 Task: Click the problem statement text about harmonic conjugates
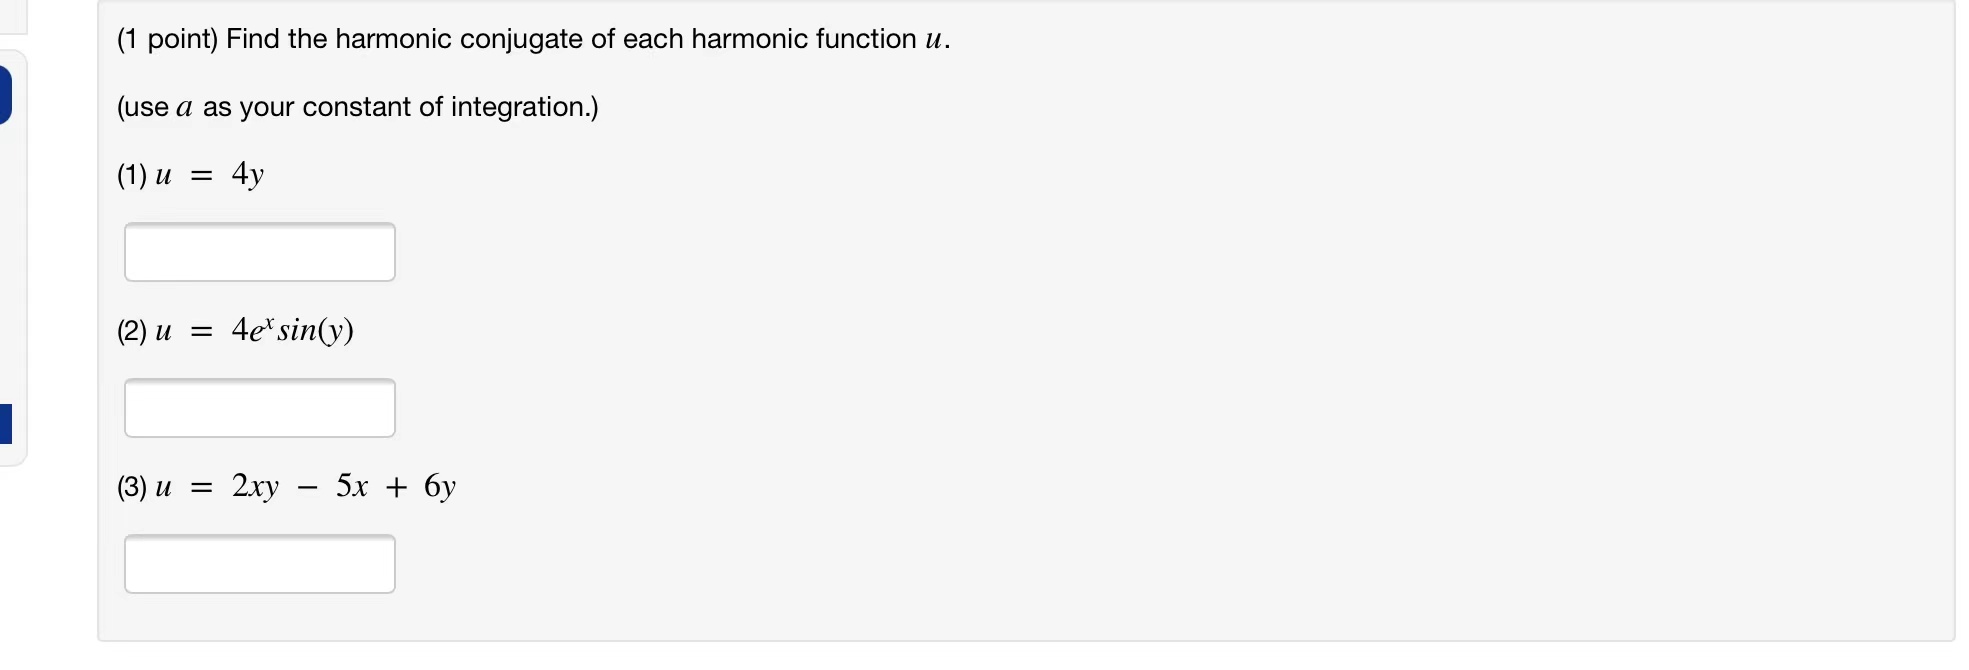click(x=531, y=39)
